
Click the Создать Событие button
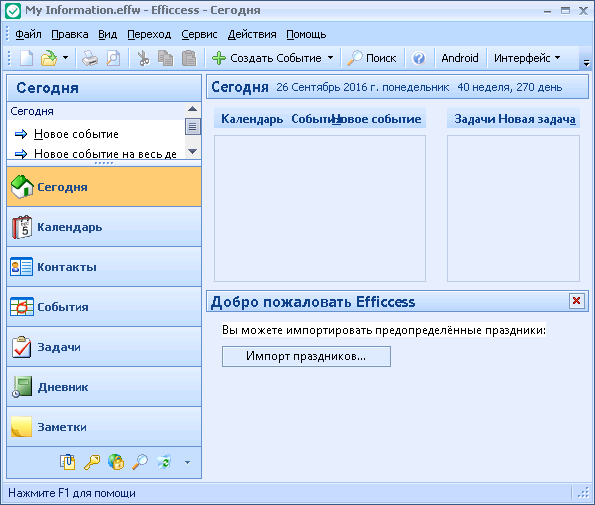267,58
